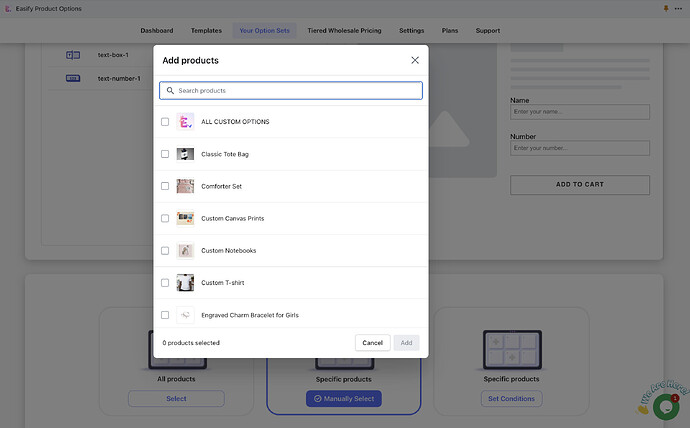Open the We Are Here chat widget
The image size is (690, 428).
click(666, 406)
